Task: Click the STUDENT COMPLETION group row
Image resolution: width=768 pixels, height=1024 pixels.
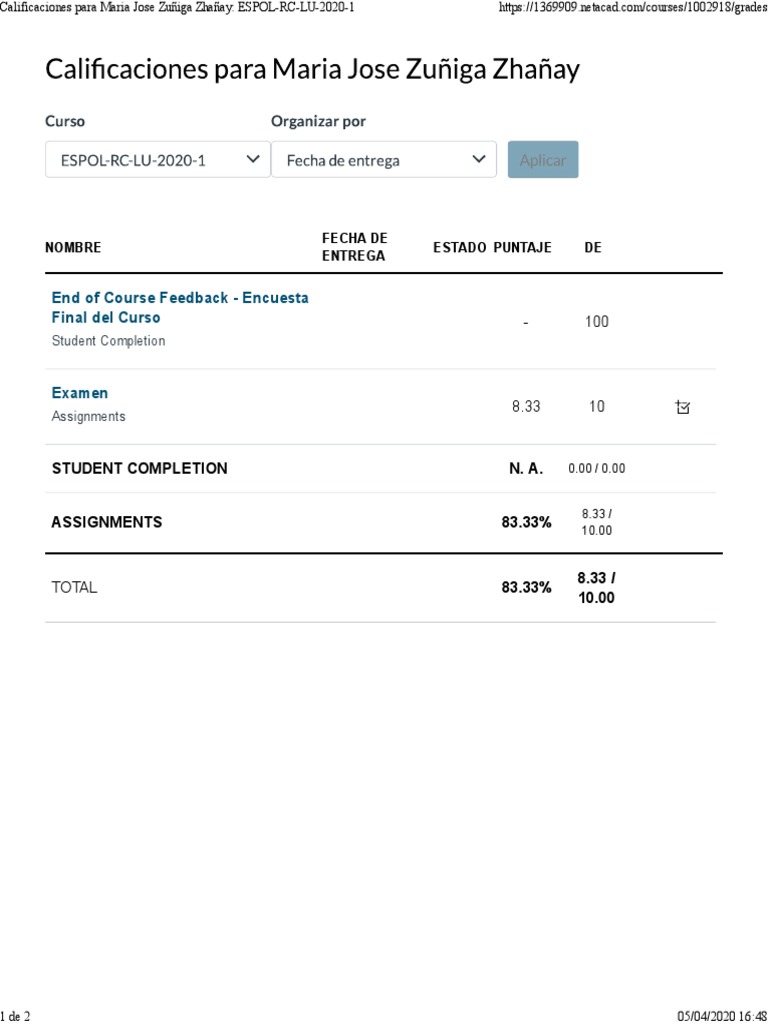Action: coord(380,468)
